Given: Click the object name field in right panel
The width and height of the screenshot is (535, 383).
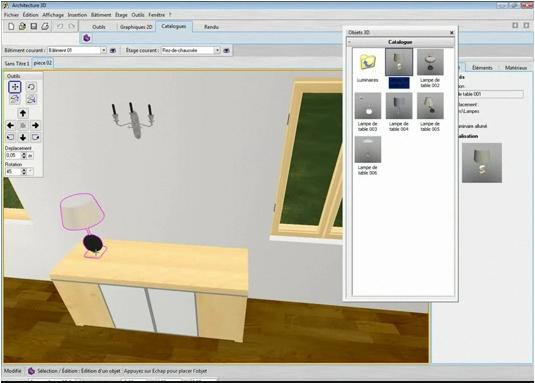Looking at the screenshot, I should pyautogui.click(x=490, y=94).
